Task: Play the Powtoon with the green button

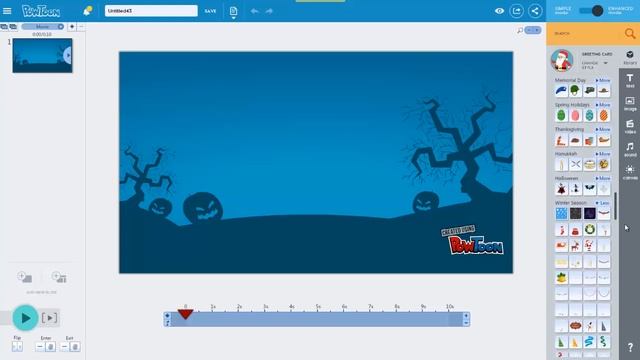Action: coord(25,318)
